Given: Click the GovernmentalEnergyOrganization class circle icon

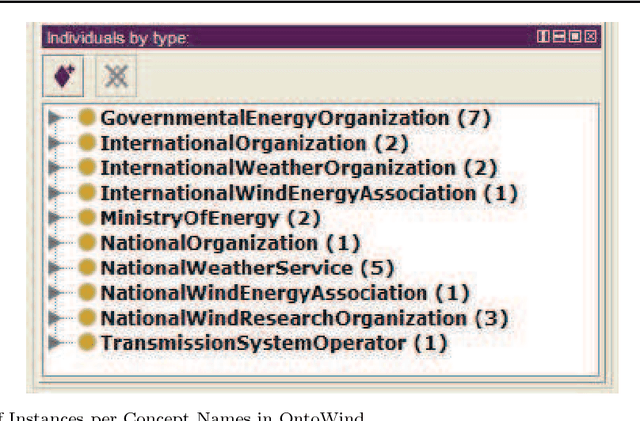Looking at the screenshot, I should [87, 118].
